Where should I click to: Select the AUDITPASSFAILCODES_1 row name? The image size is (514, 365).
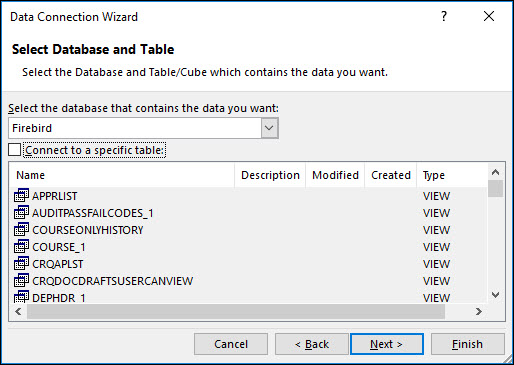pos(93,213)
